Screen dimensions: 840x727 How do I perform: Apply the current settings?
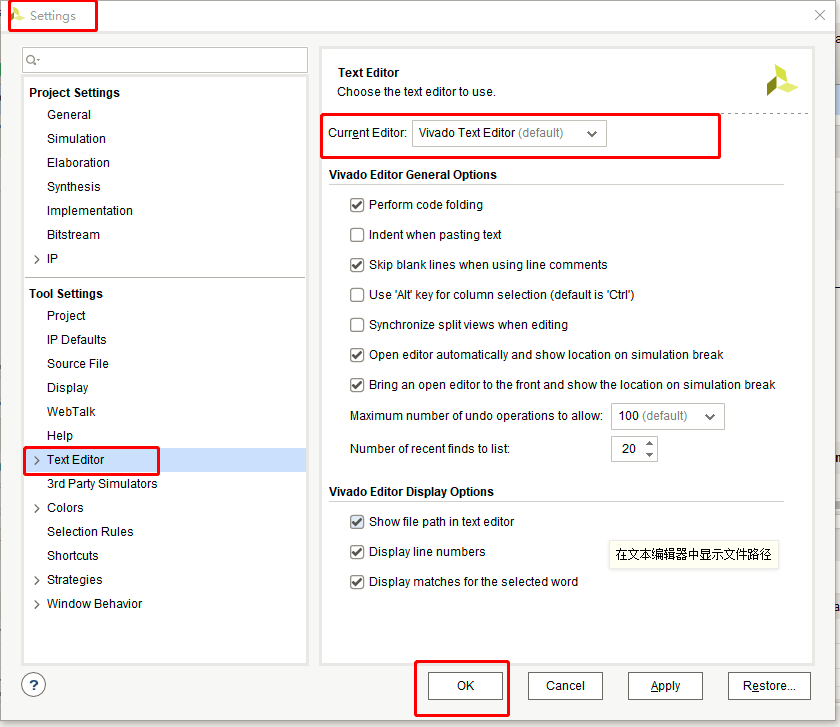665,686
